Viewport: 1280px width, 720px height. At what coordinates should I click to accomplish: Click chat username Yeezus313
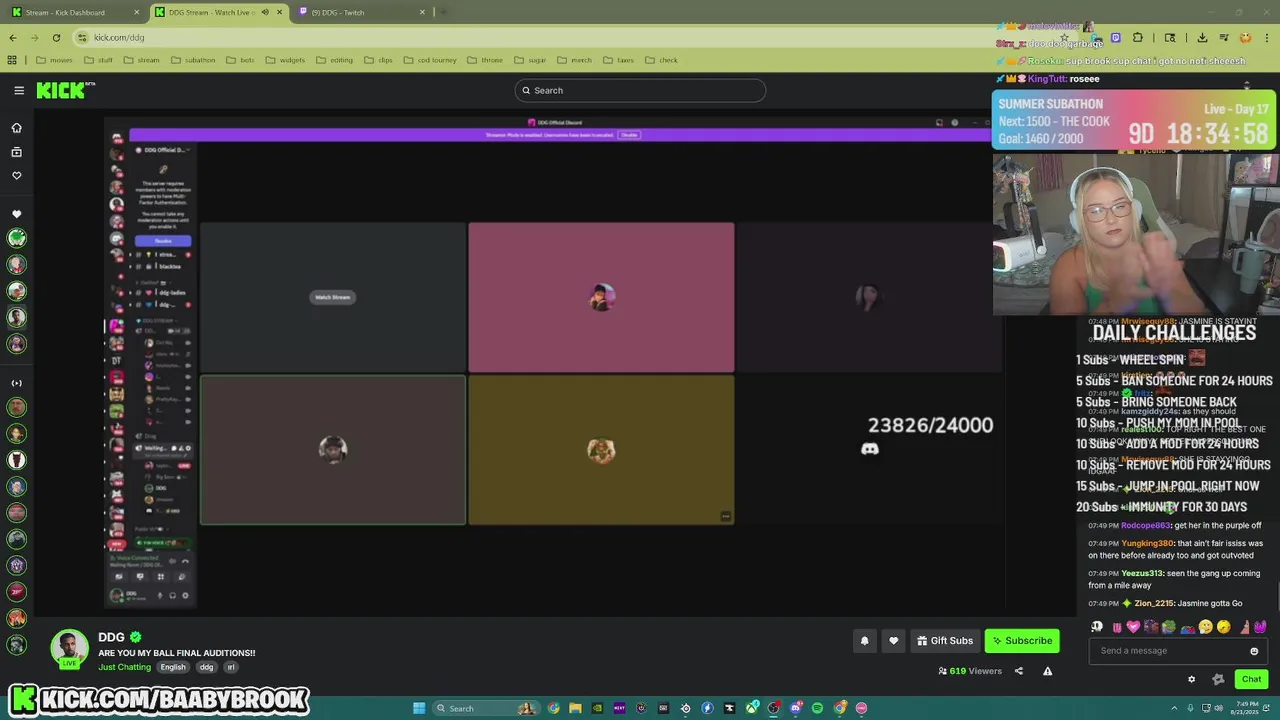pyautogui.click(x=1142, y=574)
